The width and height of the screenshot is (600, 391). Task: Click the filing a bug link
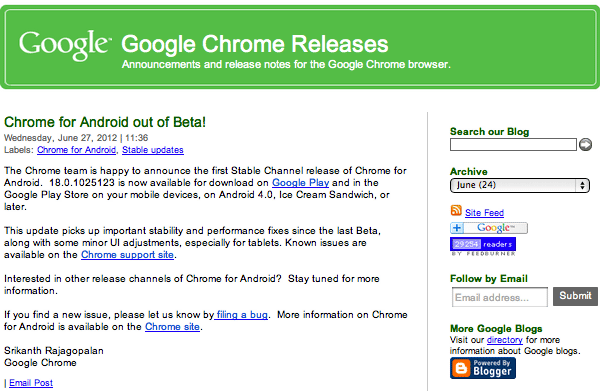tap(241, 315)
